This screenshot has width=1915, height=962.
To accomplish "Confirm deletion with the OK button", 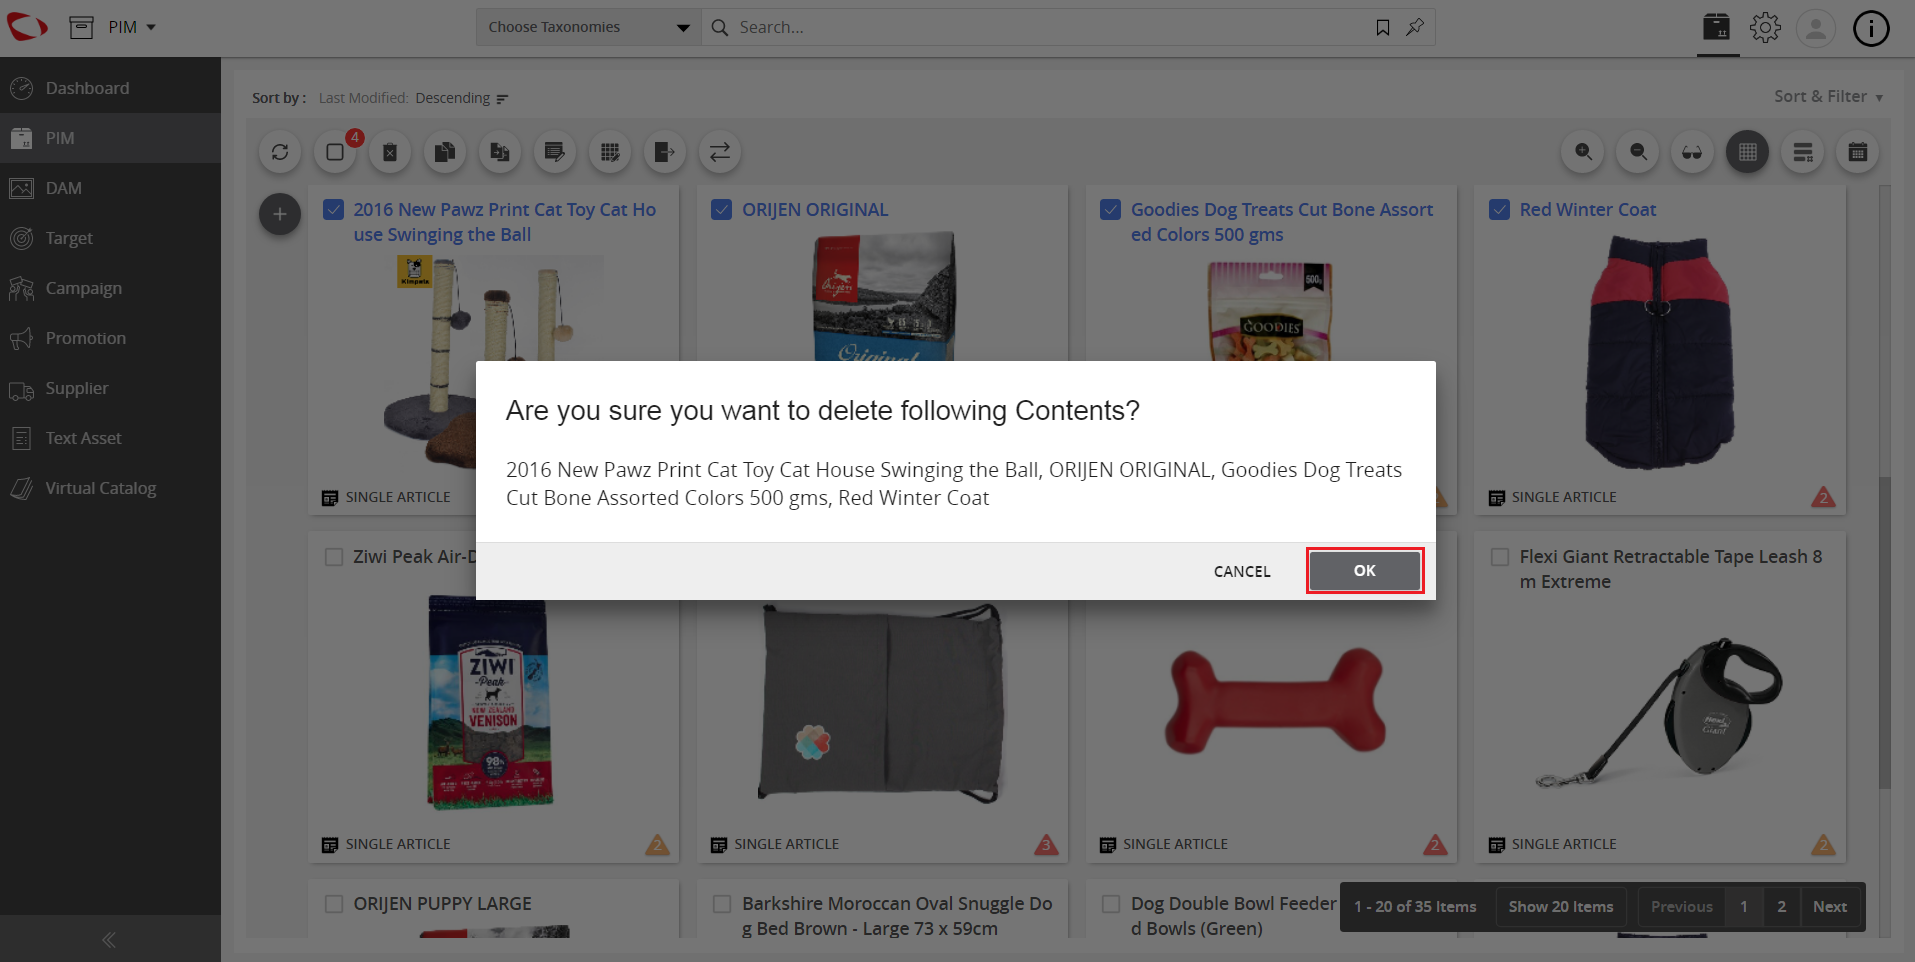I will coord(1365,570).
